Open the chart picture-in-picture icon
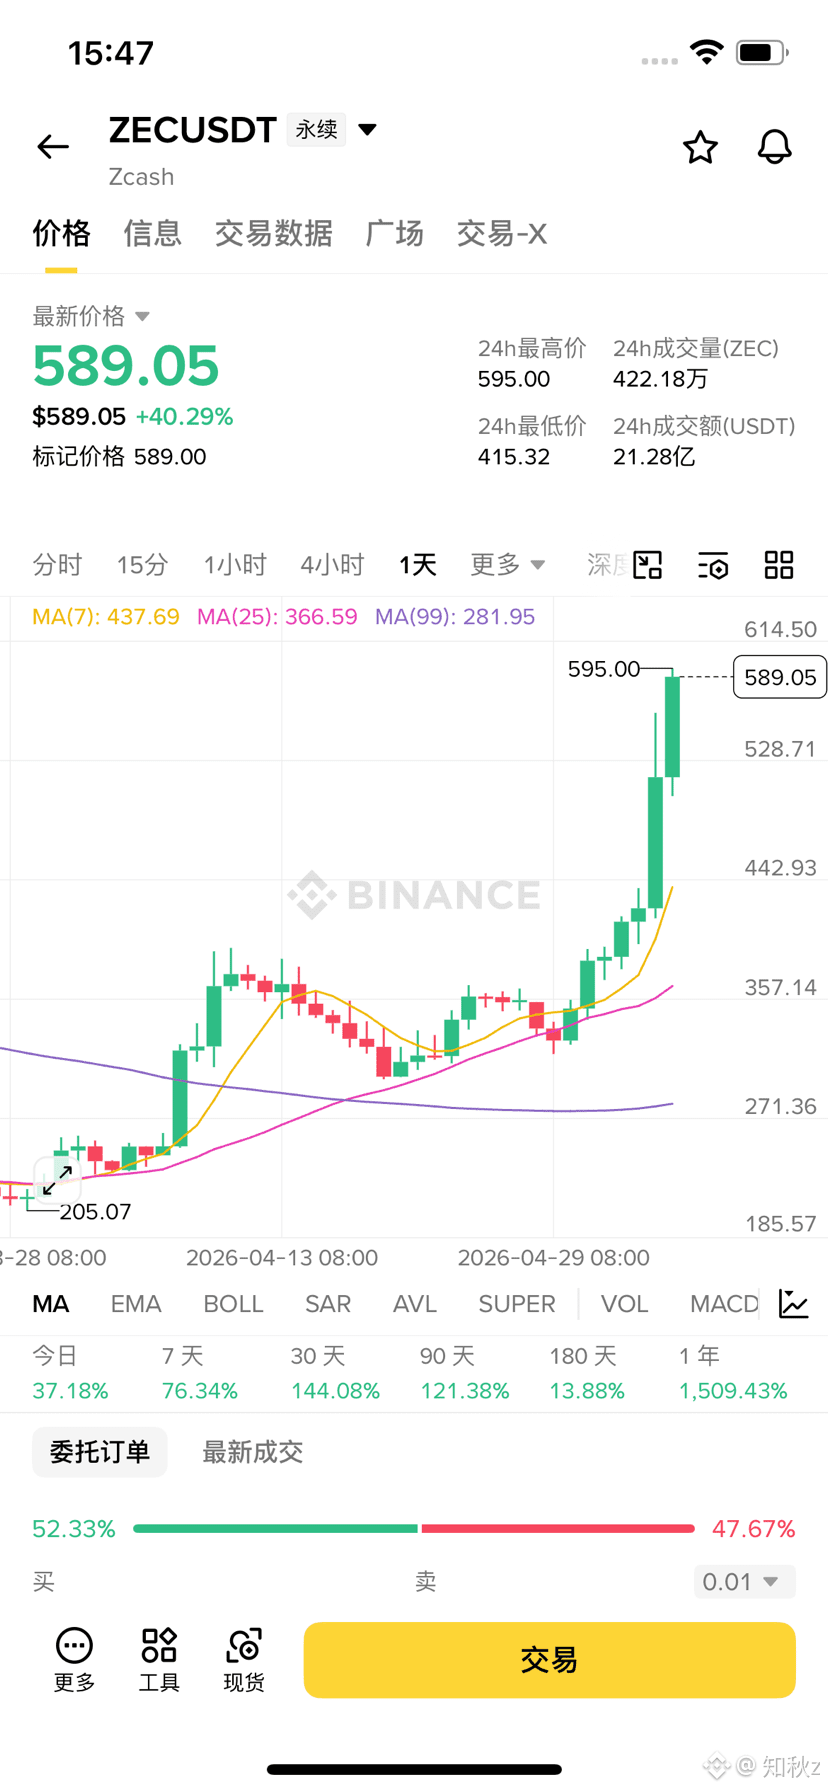 tap(648, 565)
